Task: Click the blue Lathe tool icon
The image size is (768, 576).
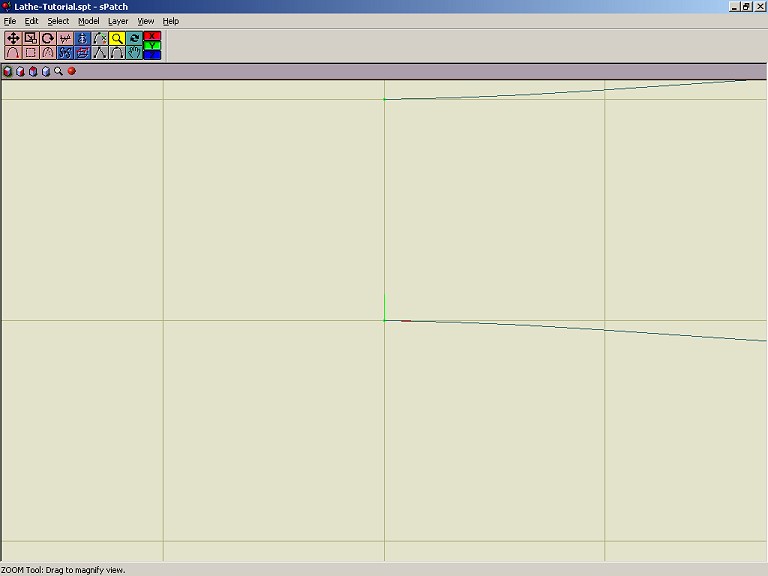Action: (82, 38)
